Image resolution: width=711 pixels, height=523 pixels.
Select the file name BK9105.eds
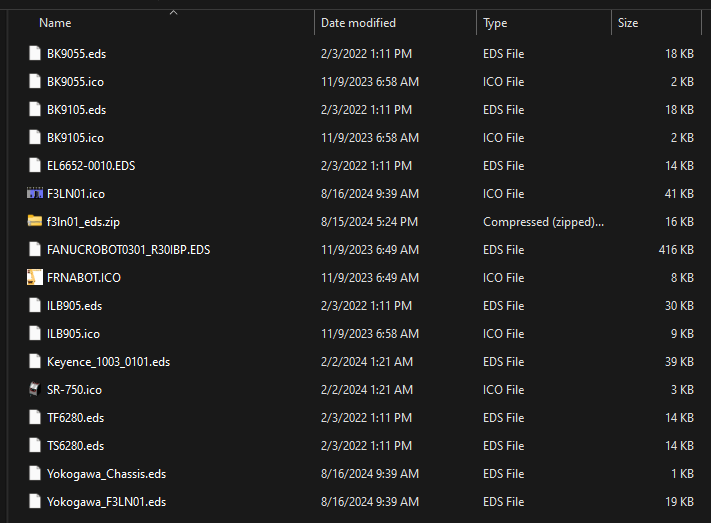point(77,110)
